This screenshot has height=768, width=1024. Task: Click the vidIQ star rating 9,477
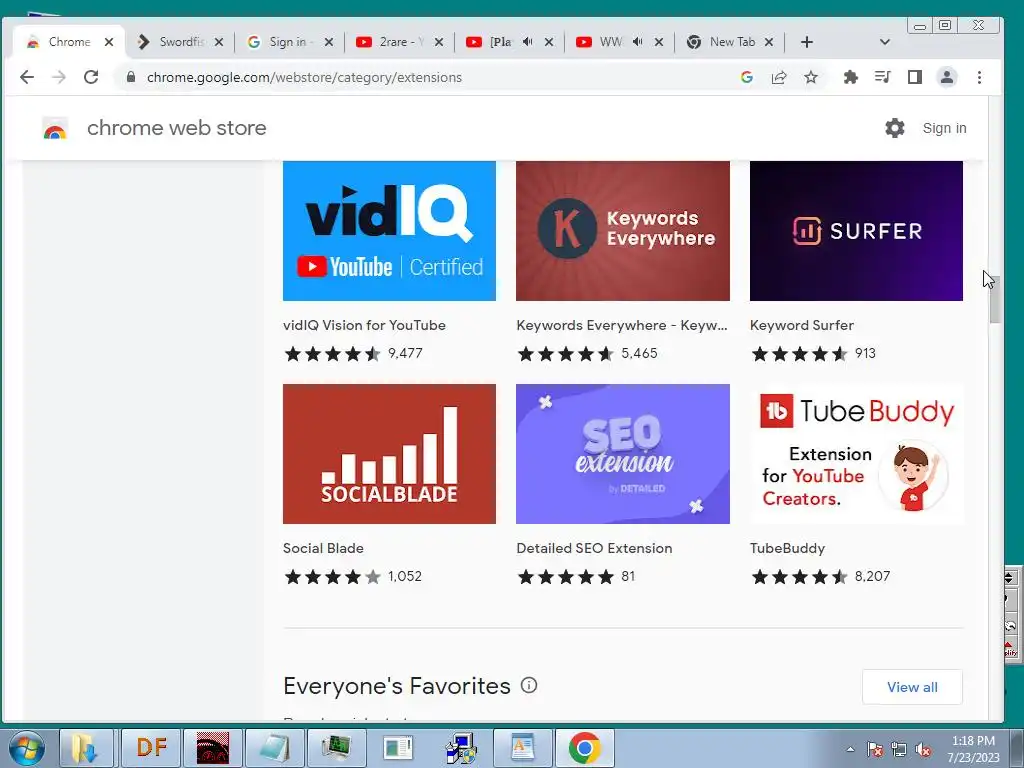click(x=353, y=353)
